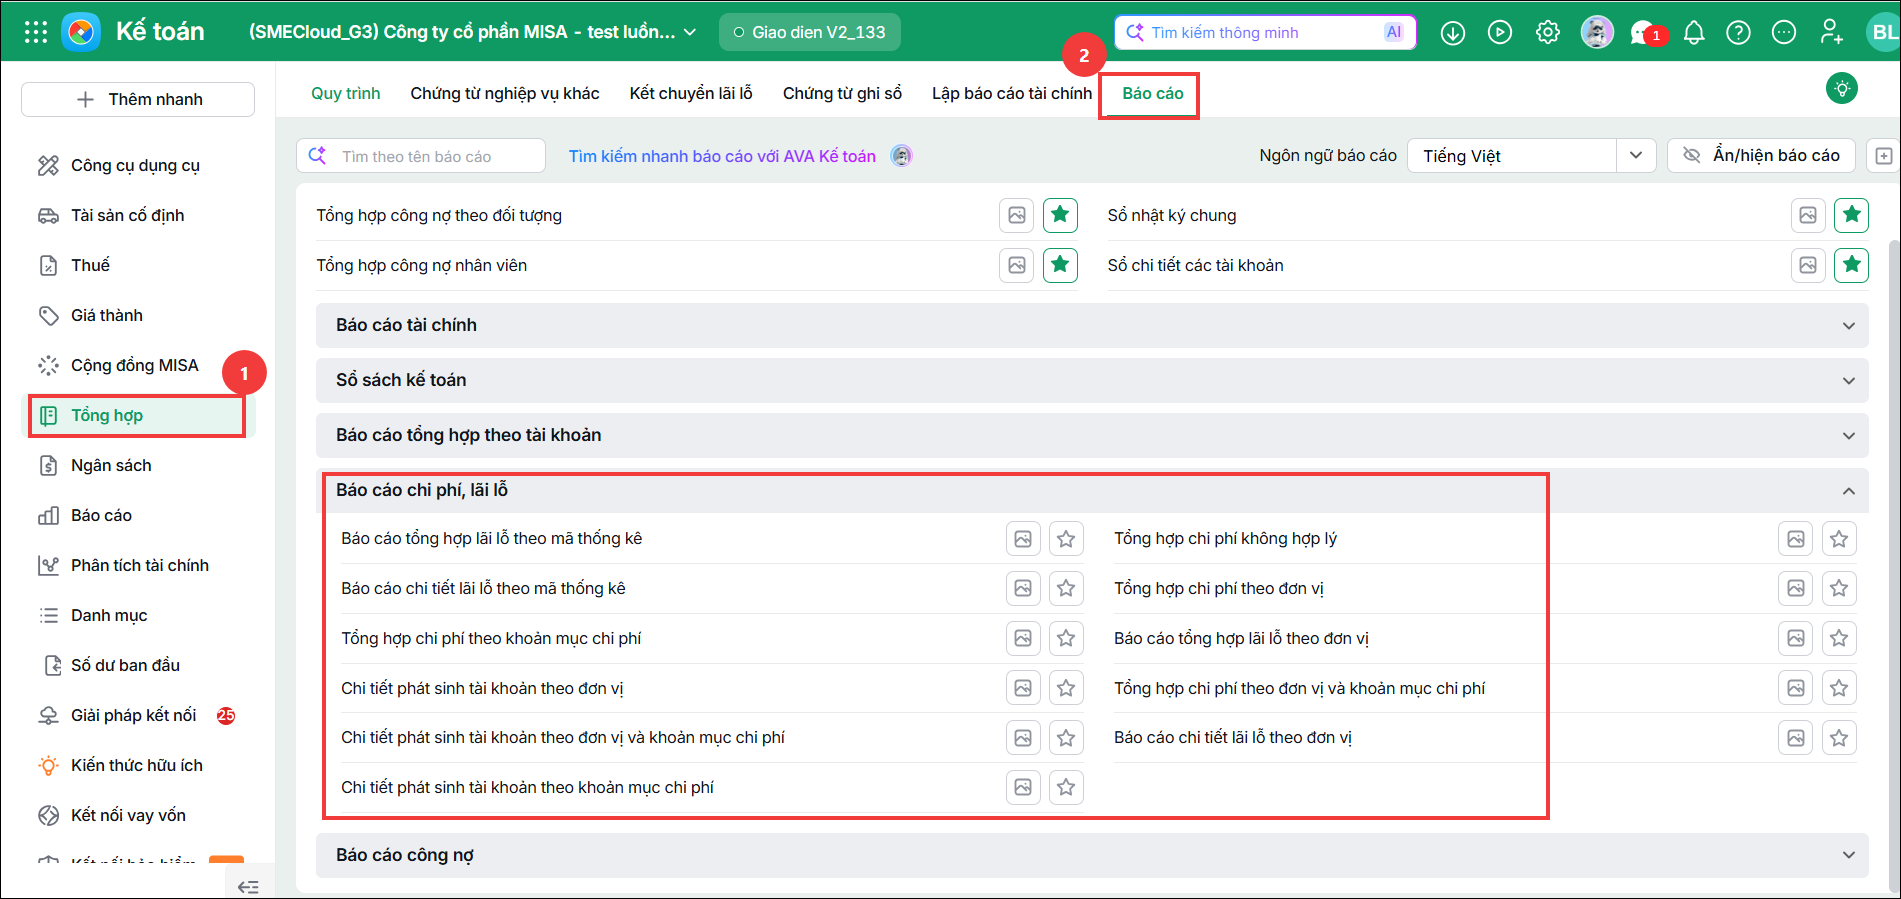Toggle the star for Tổng hợp công nợ nhân viên
This screenshot has height=899, width=1901.
pos(1060,265)
